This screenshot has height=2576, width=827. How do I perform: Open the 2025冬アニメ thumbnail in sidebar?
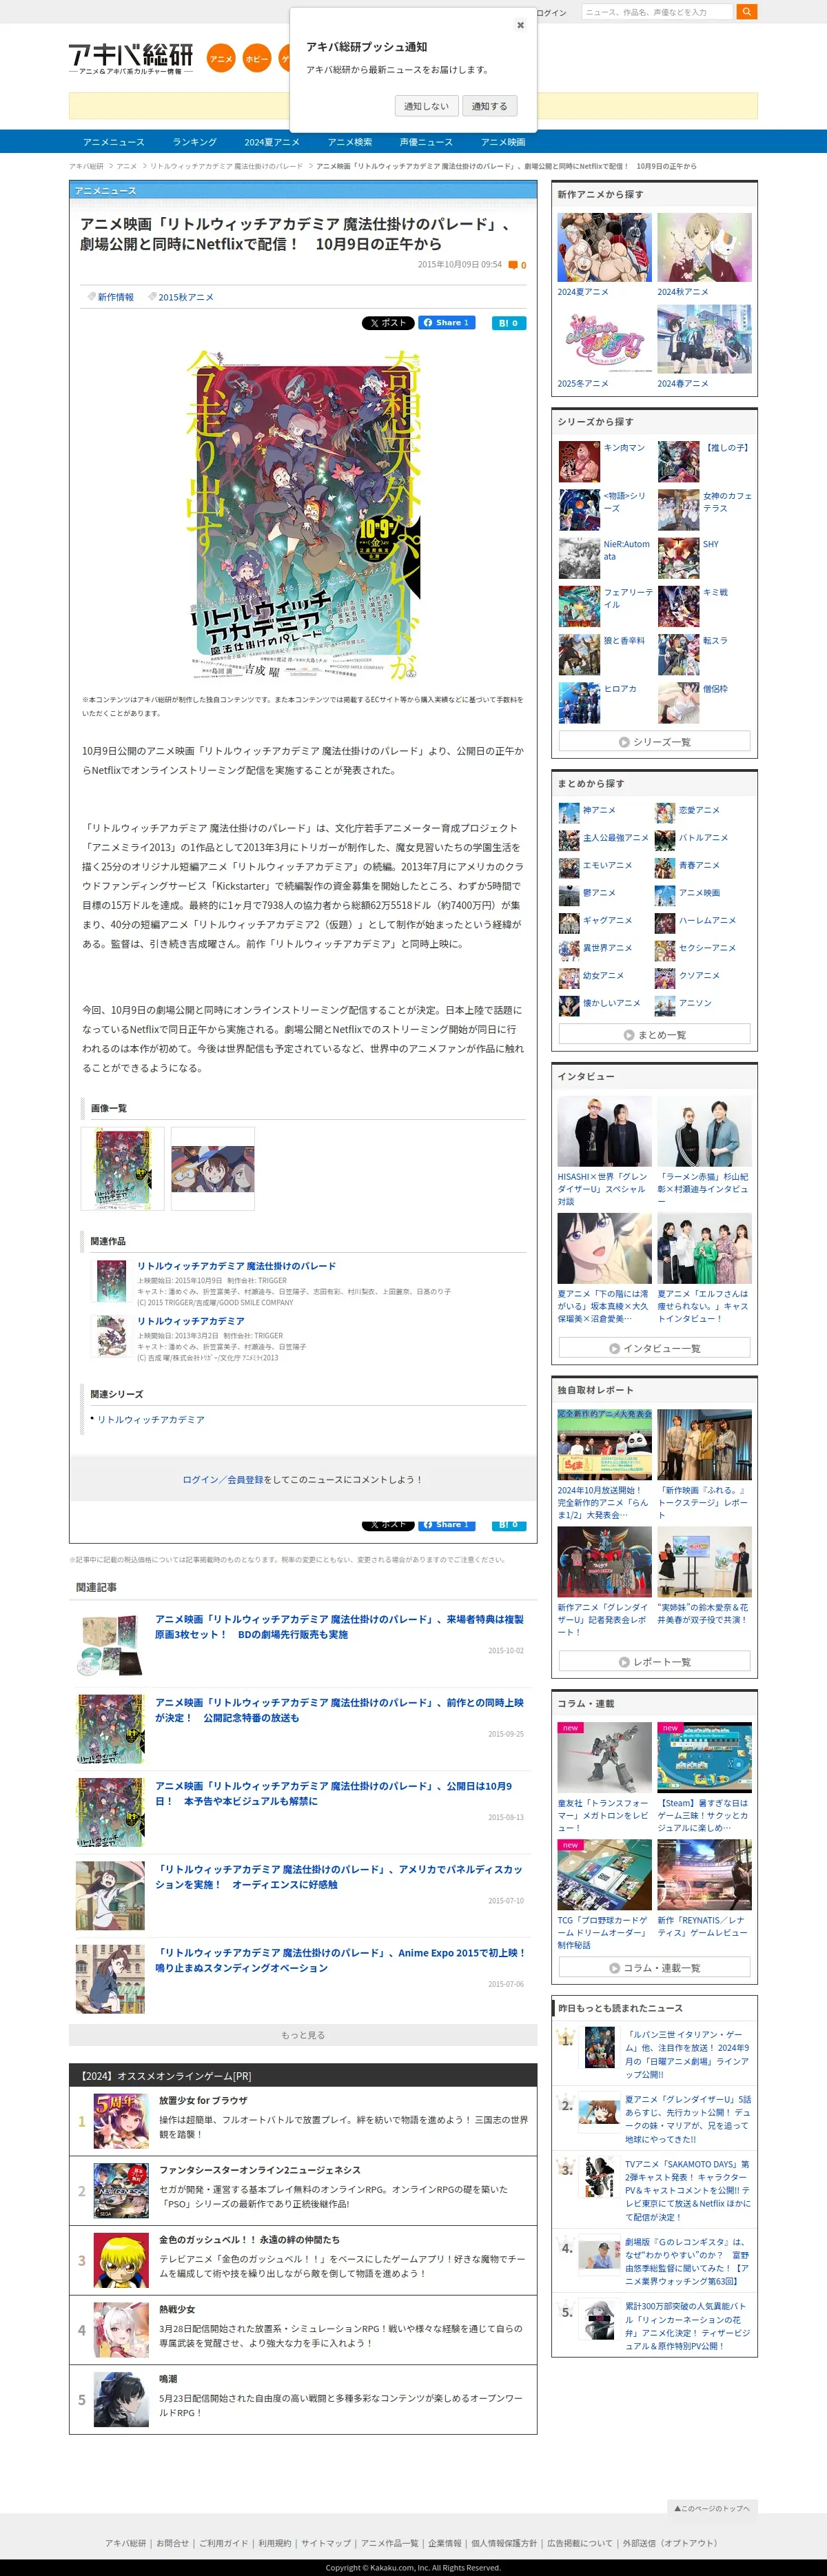(x=604, y=339)
